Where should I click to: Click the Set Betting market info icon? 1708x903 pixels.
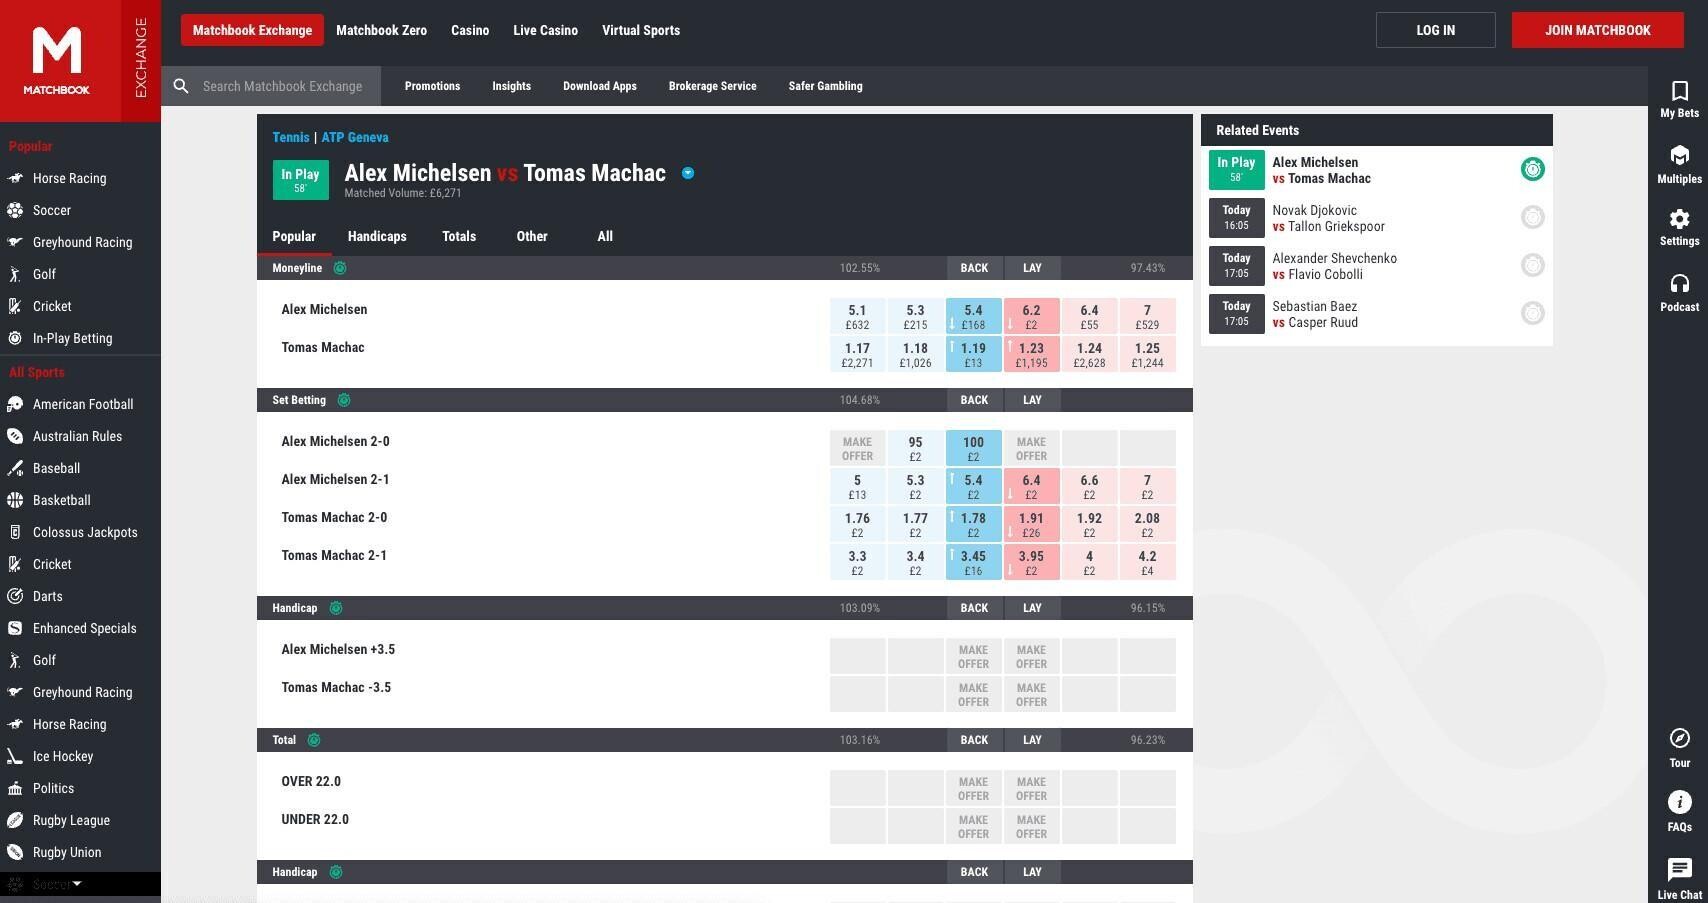click(x=344, y=400)
